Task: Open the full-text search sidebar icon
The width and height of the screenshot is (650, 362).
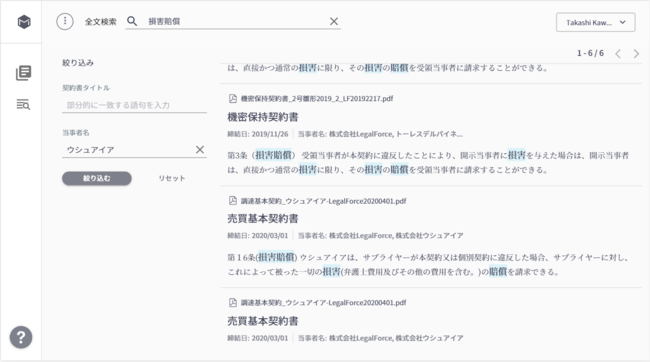Action: coord(23,104)
